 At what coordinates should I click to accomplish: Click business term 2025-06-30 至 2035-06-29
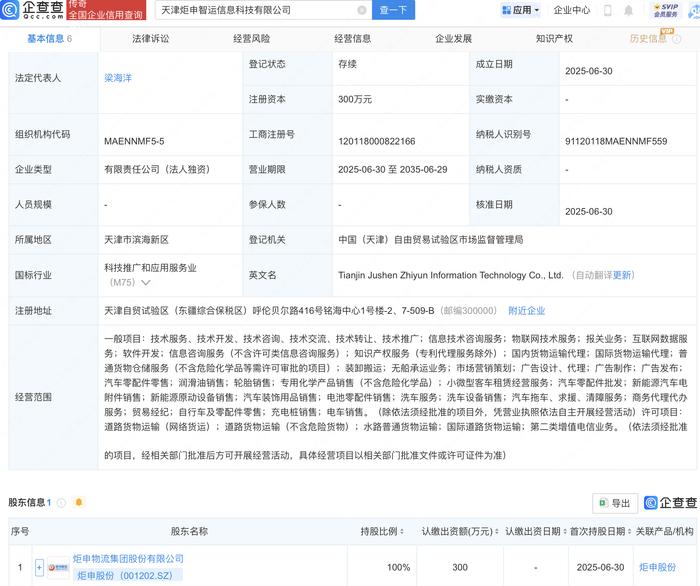point(392,170)
